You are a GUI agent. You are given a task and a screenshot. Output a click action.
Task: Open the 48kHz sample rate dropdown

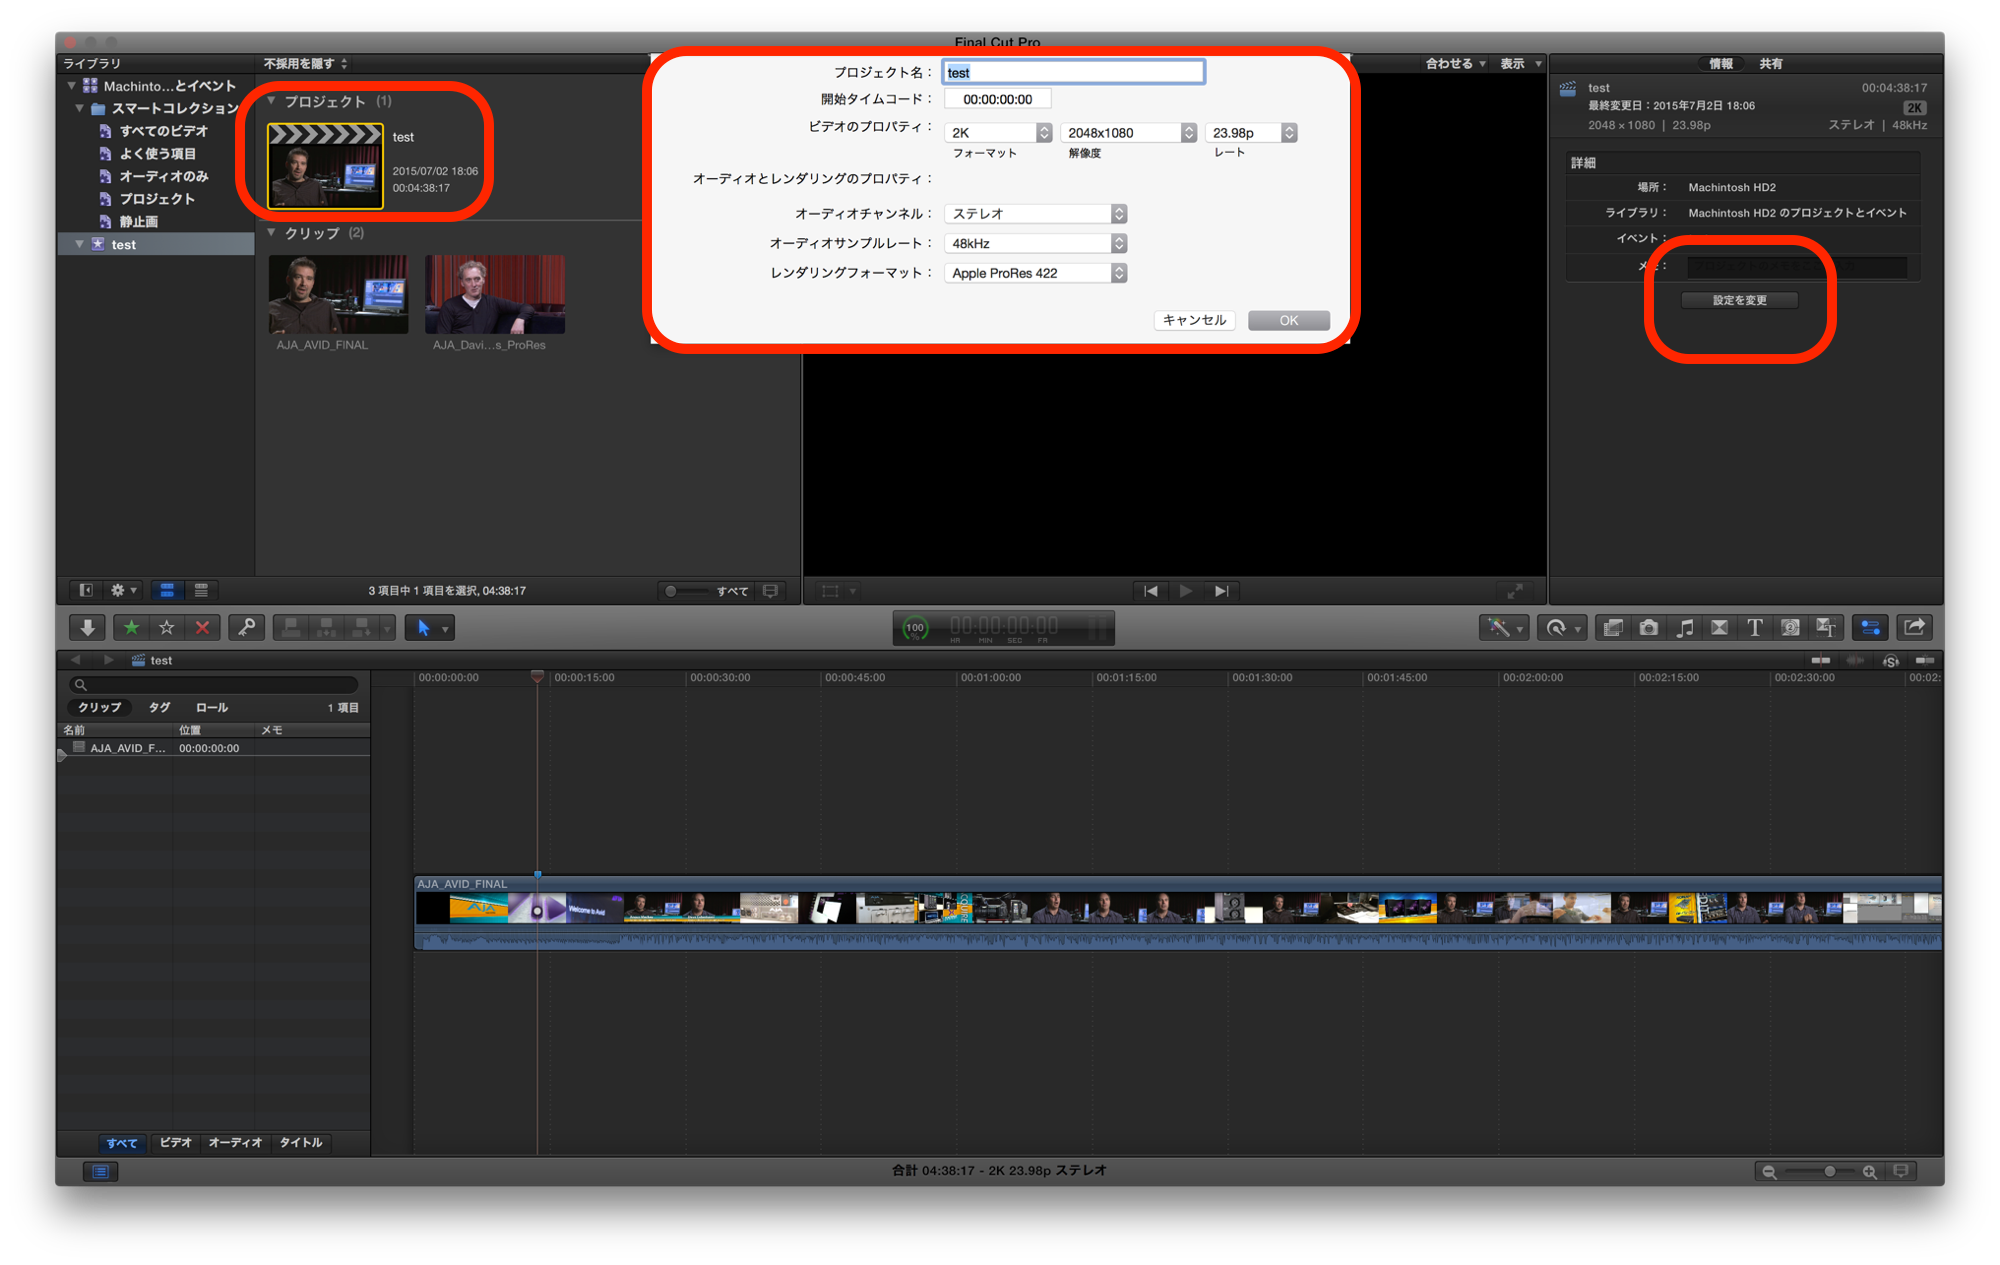tap(1036, 244)
